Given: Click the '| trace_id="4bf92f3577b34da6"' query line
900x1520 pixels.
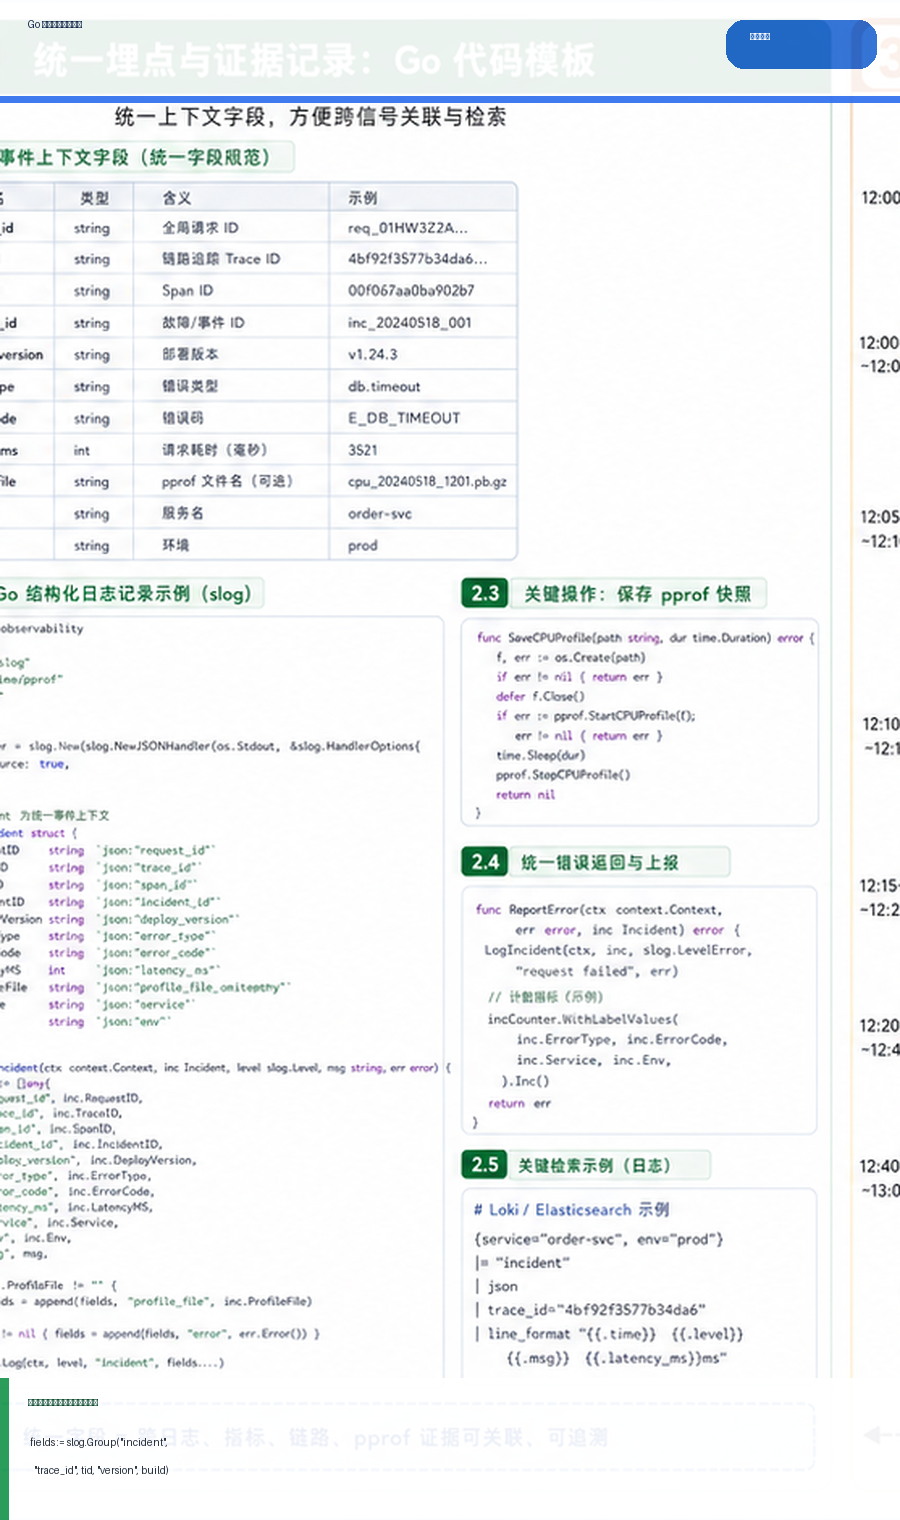Looking at the screenshot, I should tap(590, 1309).
